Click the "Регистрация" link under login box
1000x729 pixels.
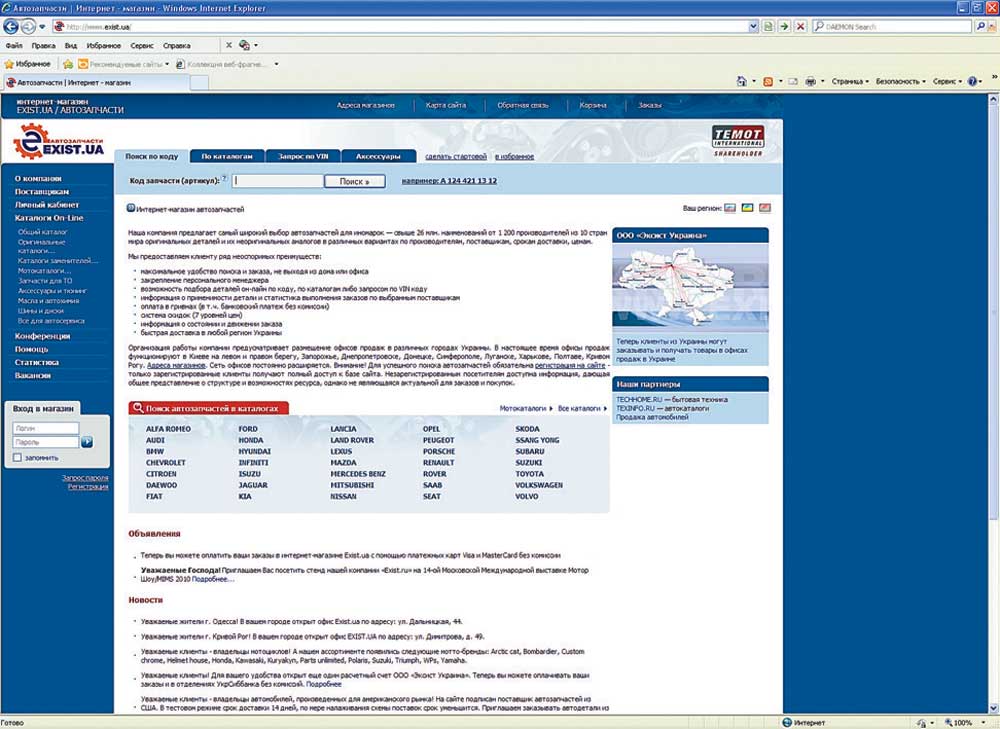tap(88, 487)
